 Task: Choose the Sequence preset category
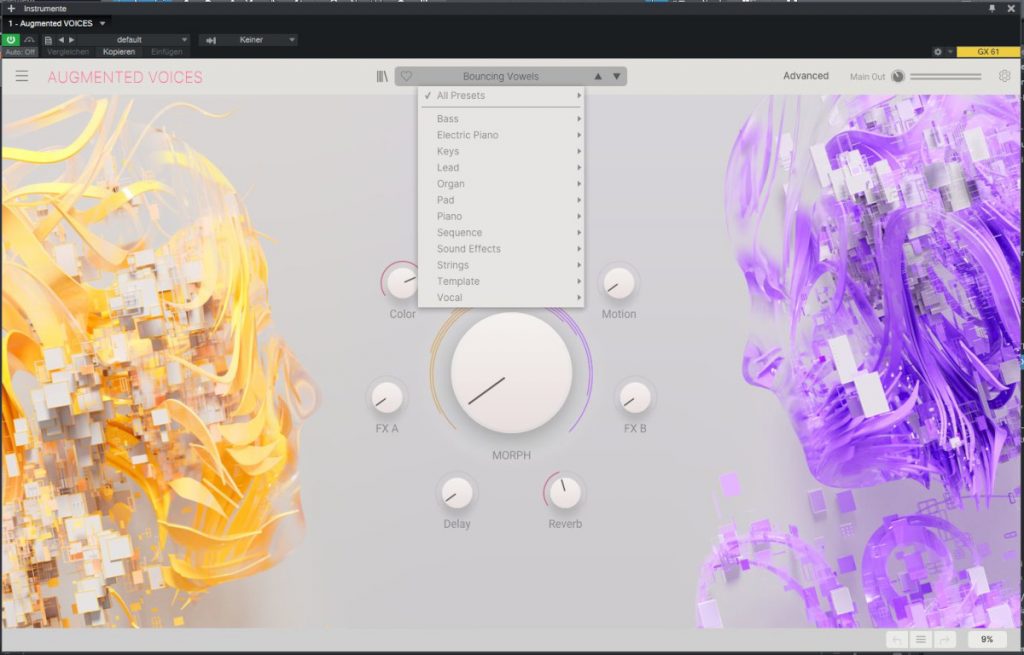[x=501, y=232]
